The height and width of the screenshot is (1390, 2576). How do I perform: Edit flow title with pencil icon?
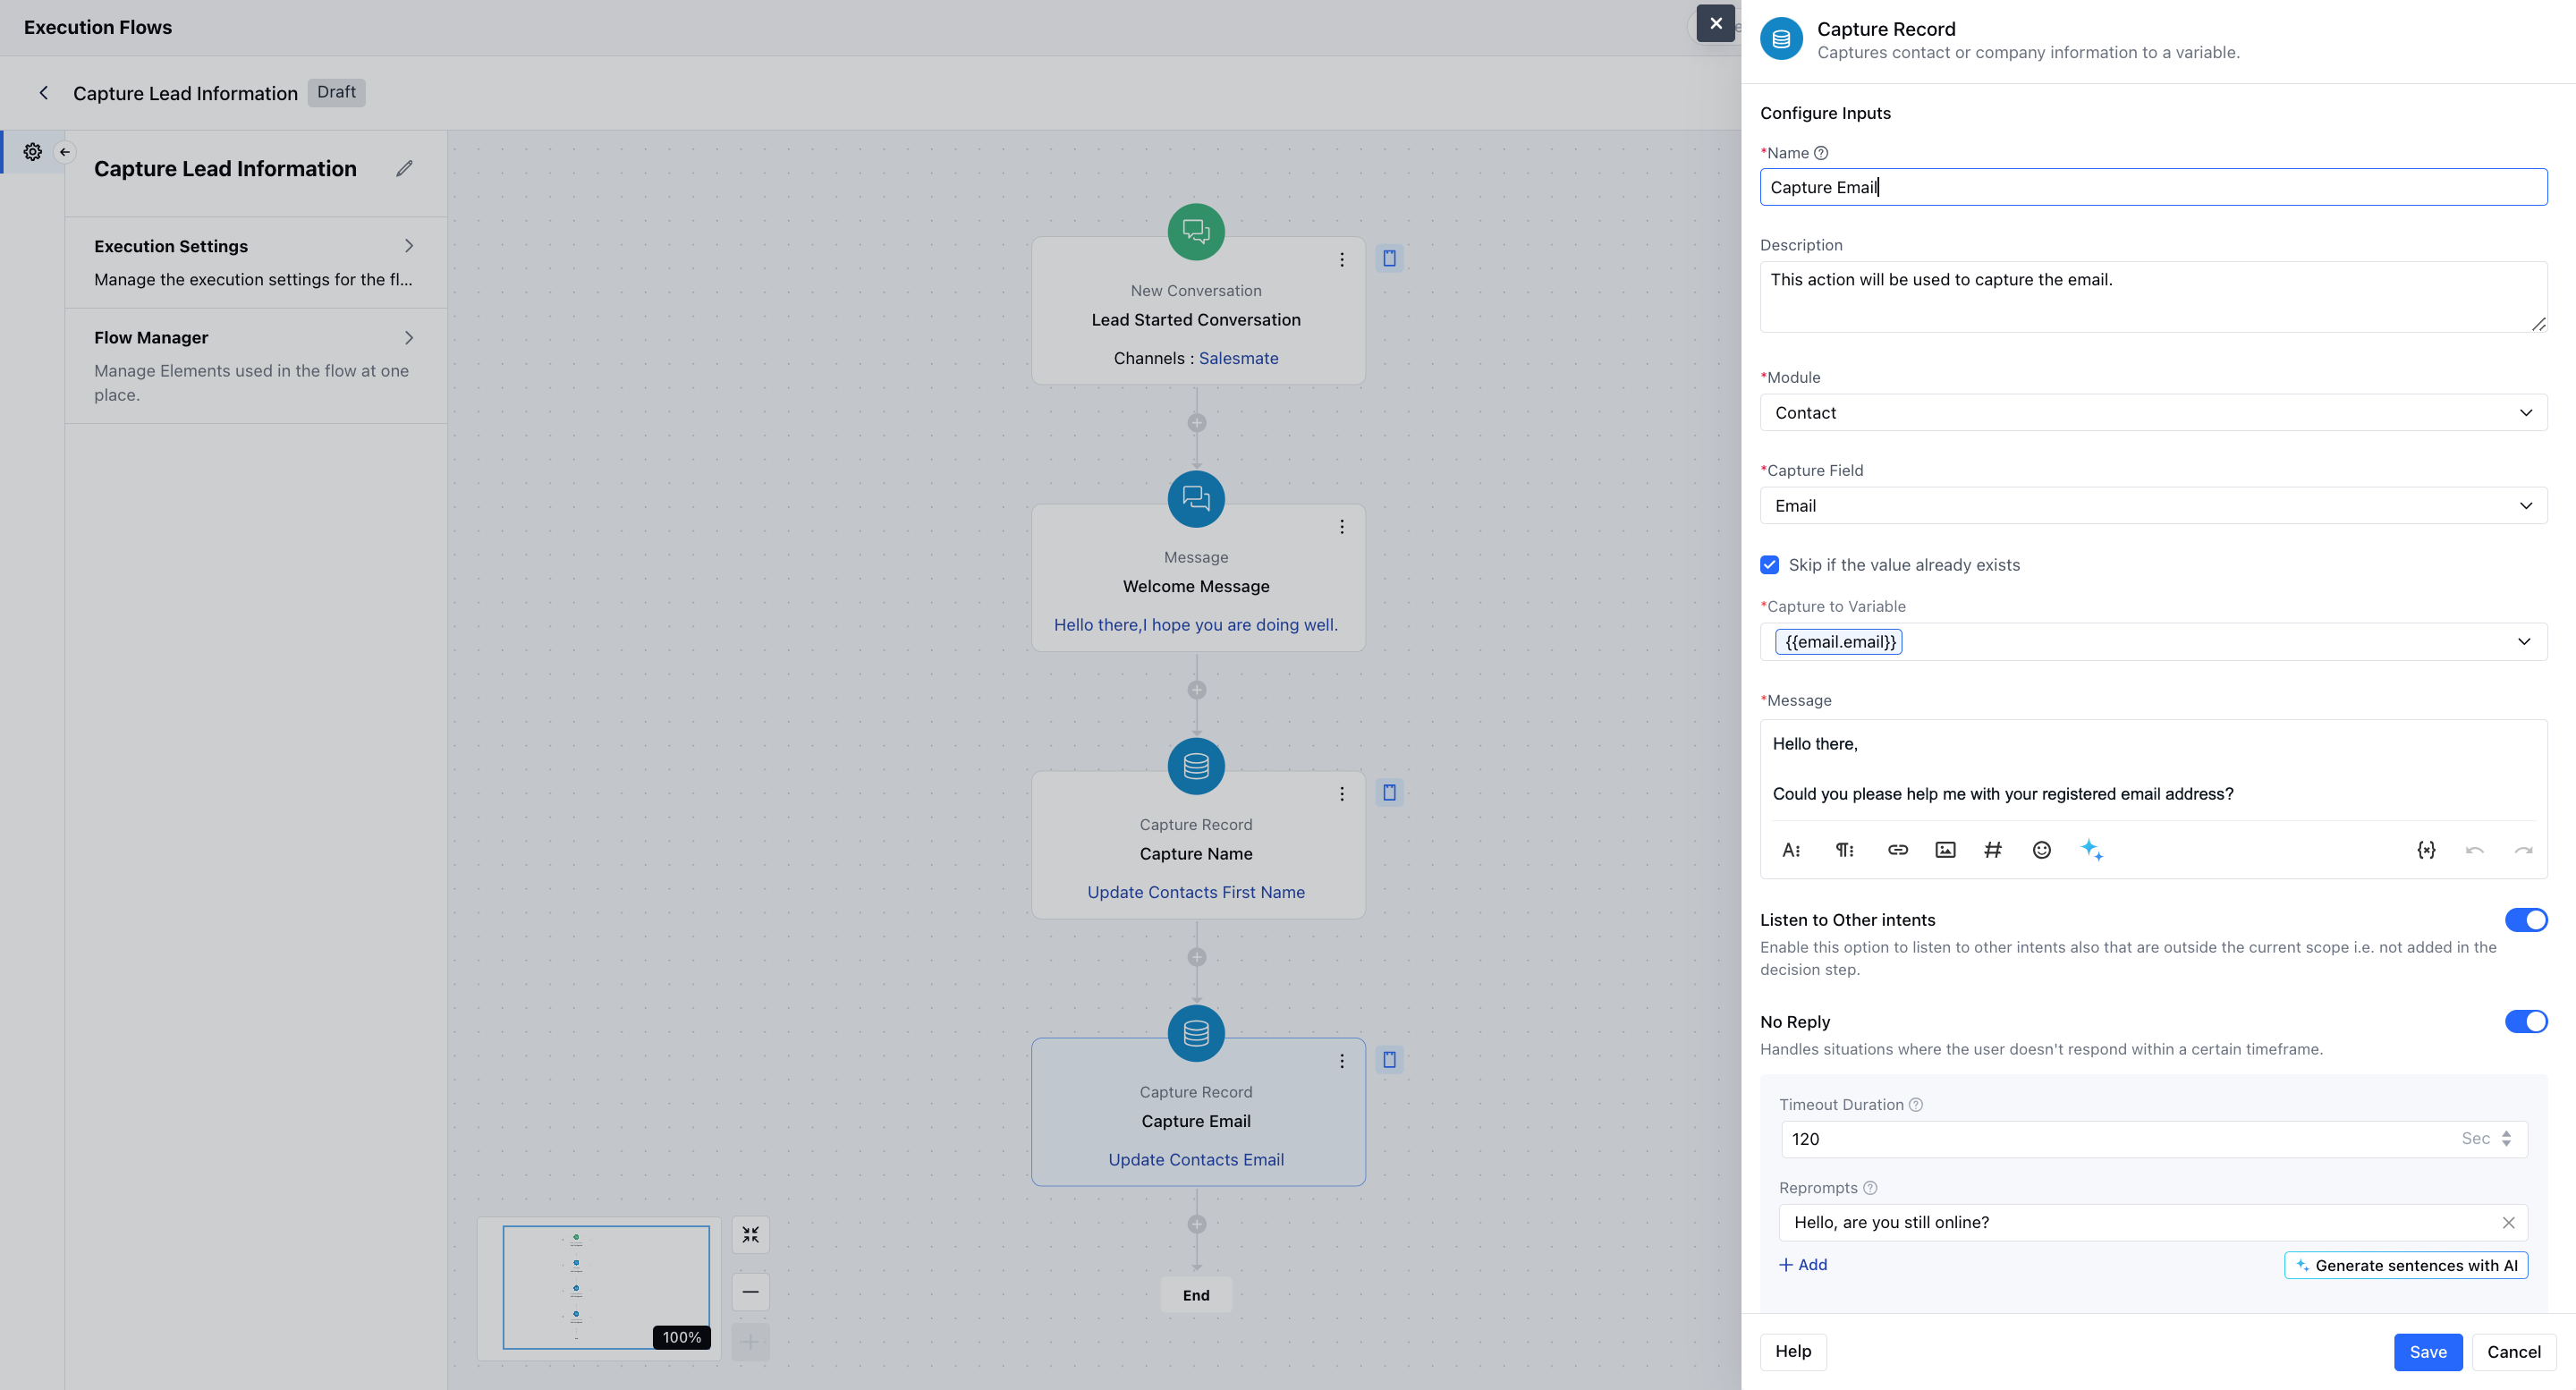point(404,168)
